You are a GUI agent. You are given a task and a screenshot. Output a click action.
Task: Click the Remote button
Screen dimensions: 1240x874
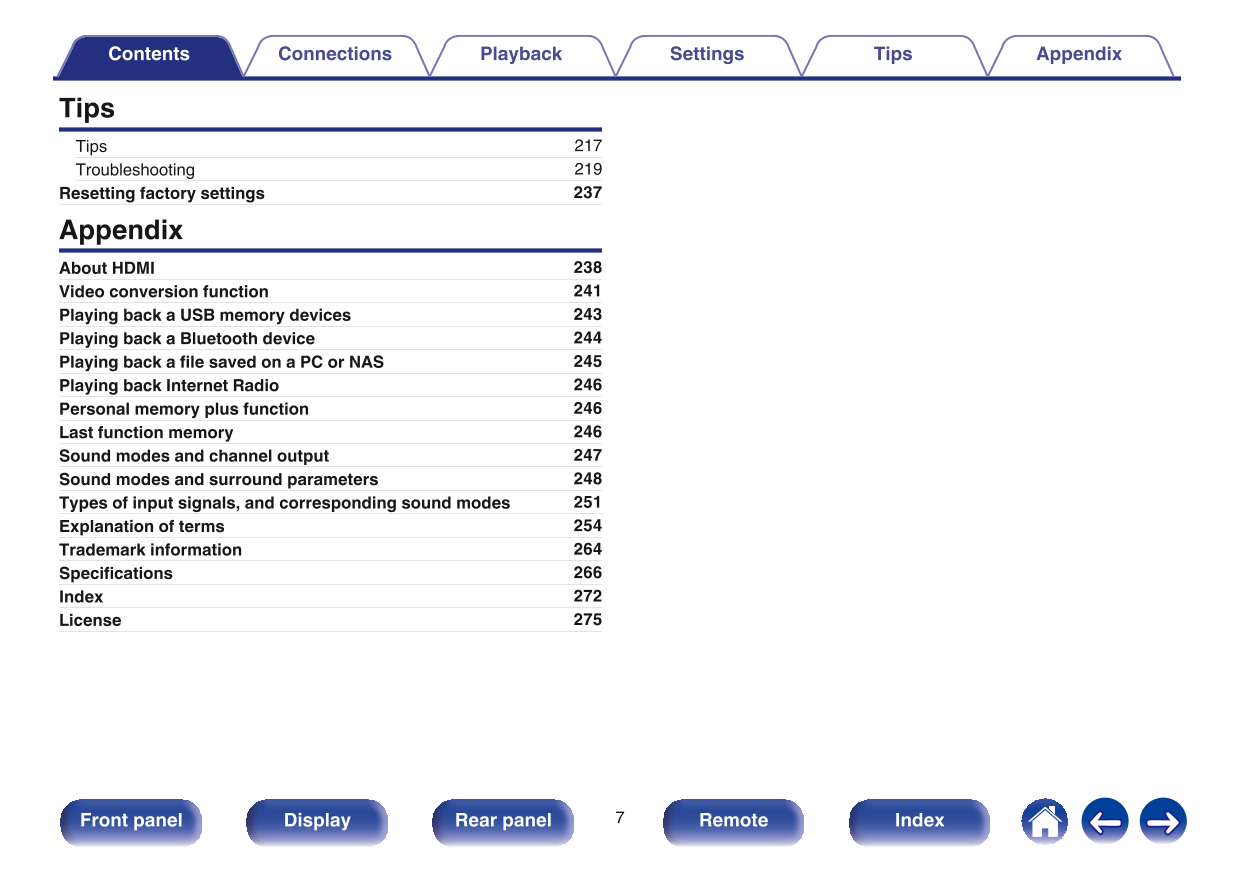point(733,821)
